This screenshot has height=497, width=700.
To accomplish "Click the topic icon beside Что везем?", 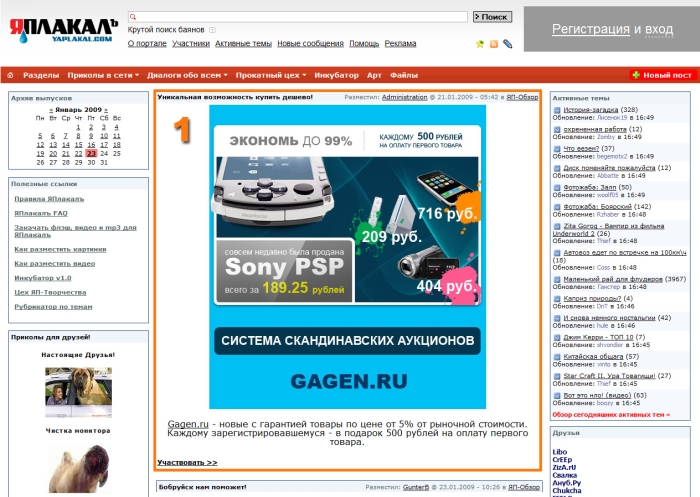I will tap(556, 148).
